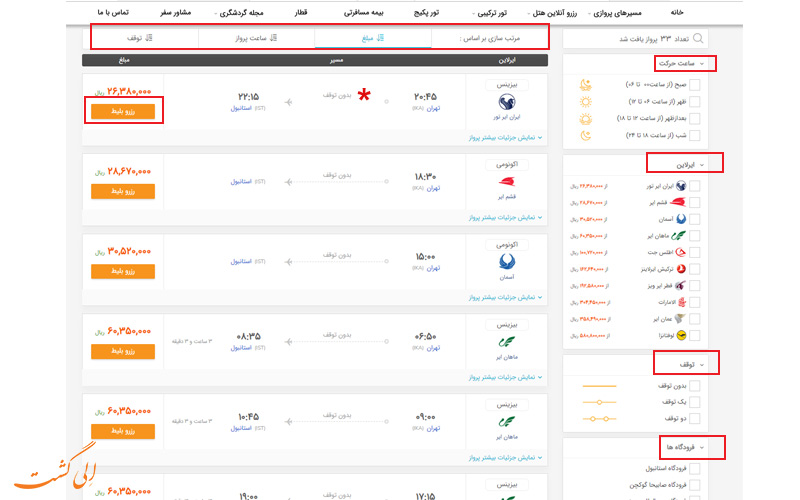The image size is (800, 500).
Task: Check the صبح (00 to 06) departure time box
Action: point(694,85)
